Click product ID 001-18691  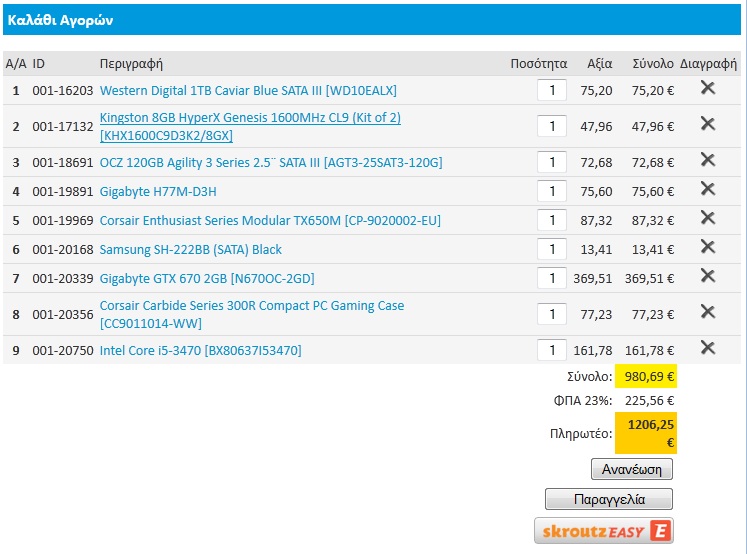tap(62, 163)
